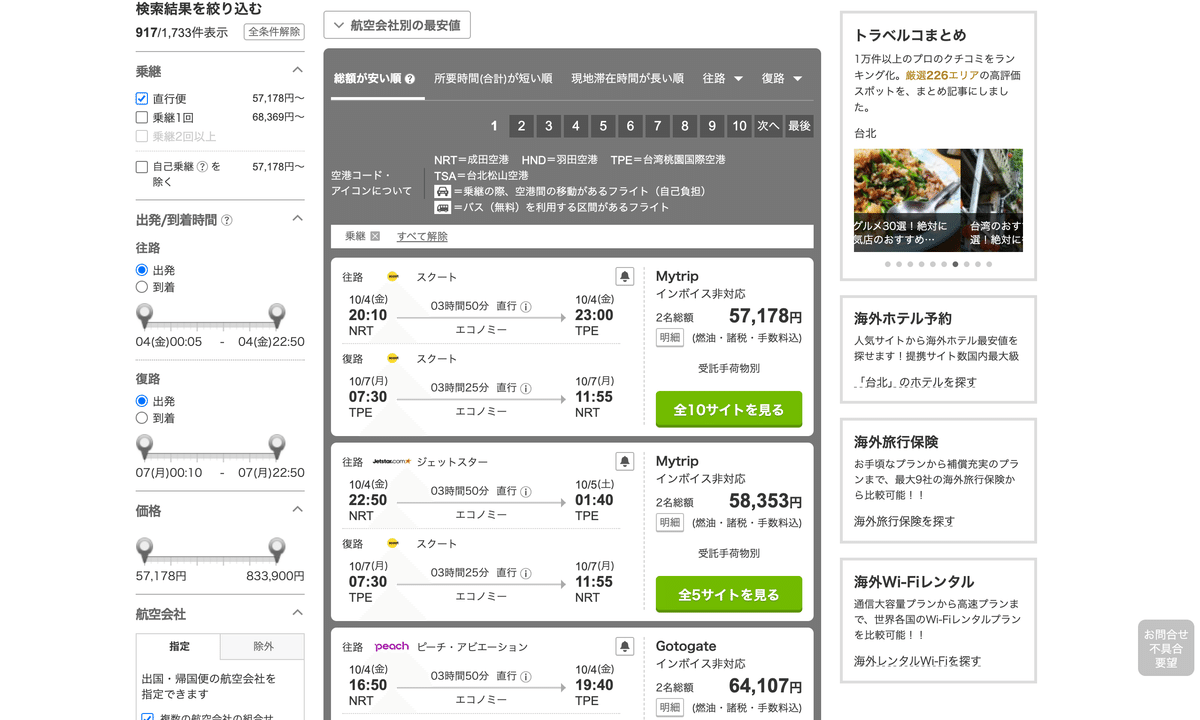Select 往路 出発 radio button
This screenshot has width=1200, height=720.
coord(142,270)
